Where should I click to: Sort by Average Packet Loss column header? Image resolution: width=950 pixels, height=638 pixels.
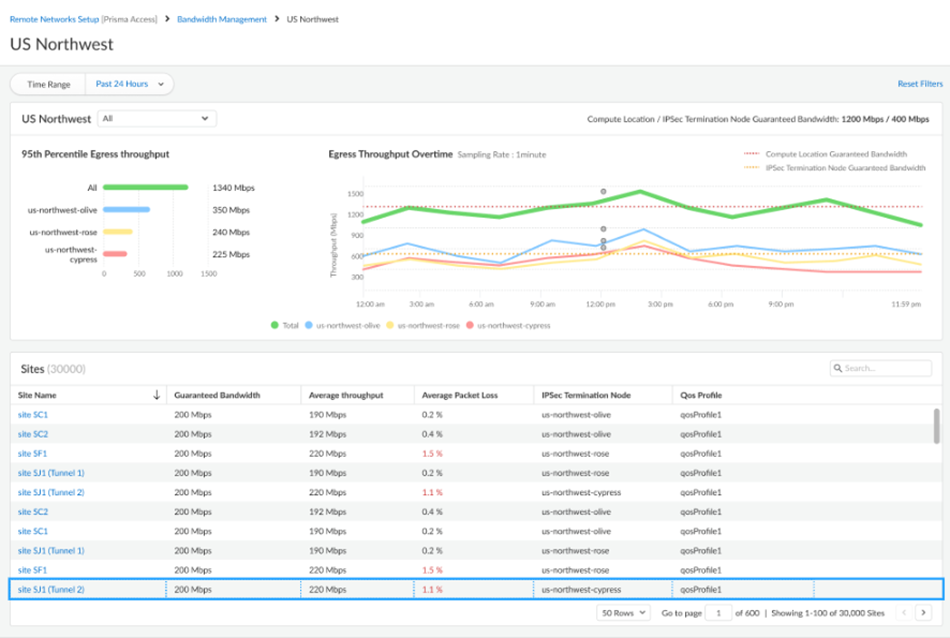click(x=459, y=395)
